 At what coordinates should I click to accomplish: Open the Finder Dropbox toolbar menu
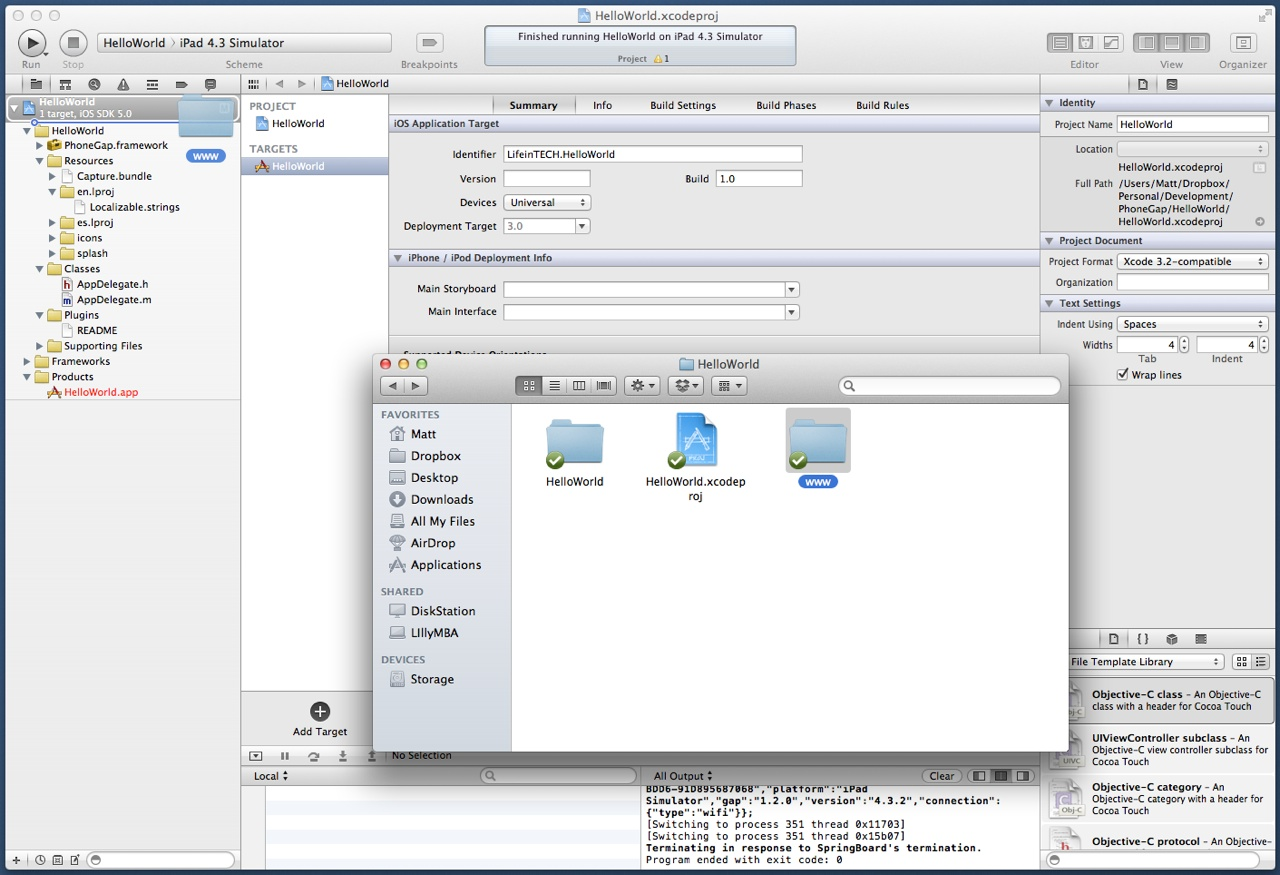[x=685, y=386]
